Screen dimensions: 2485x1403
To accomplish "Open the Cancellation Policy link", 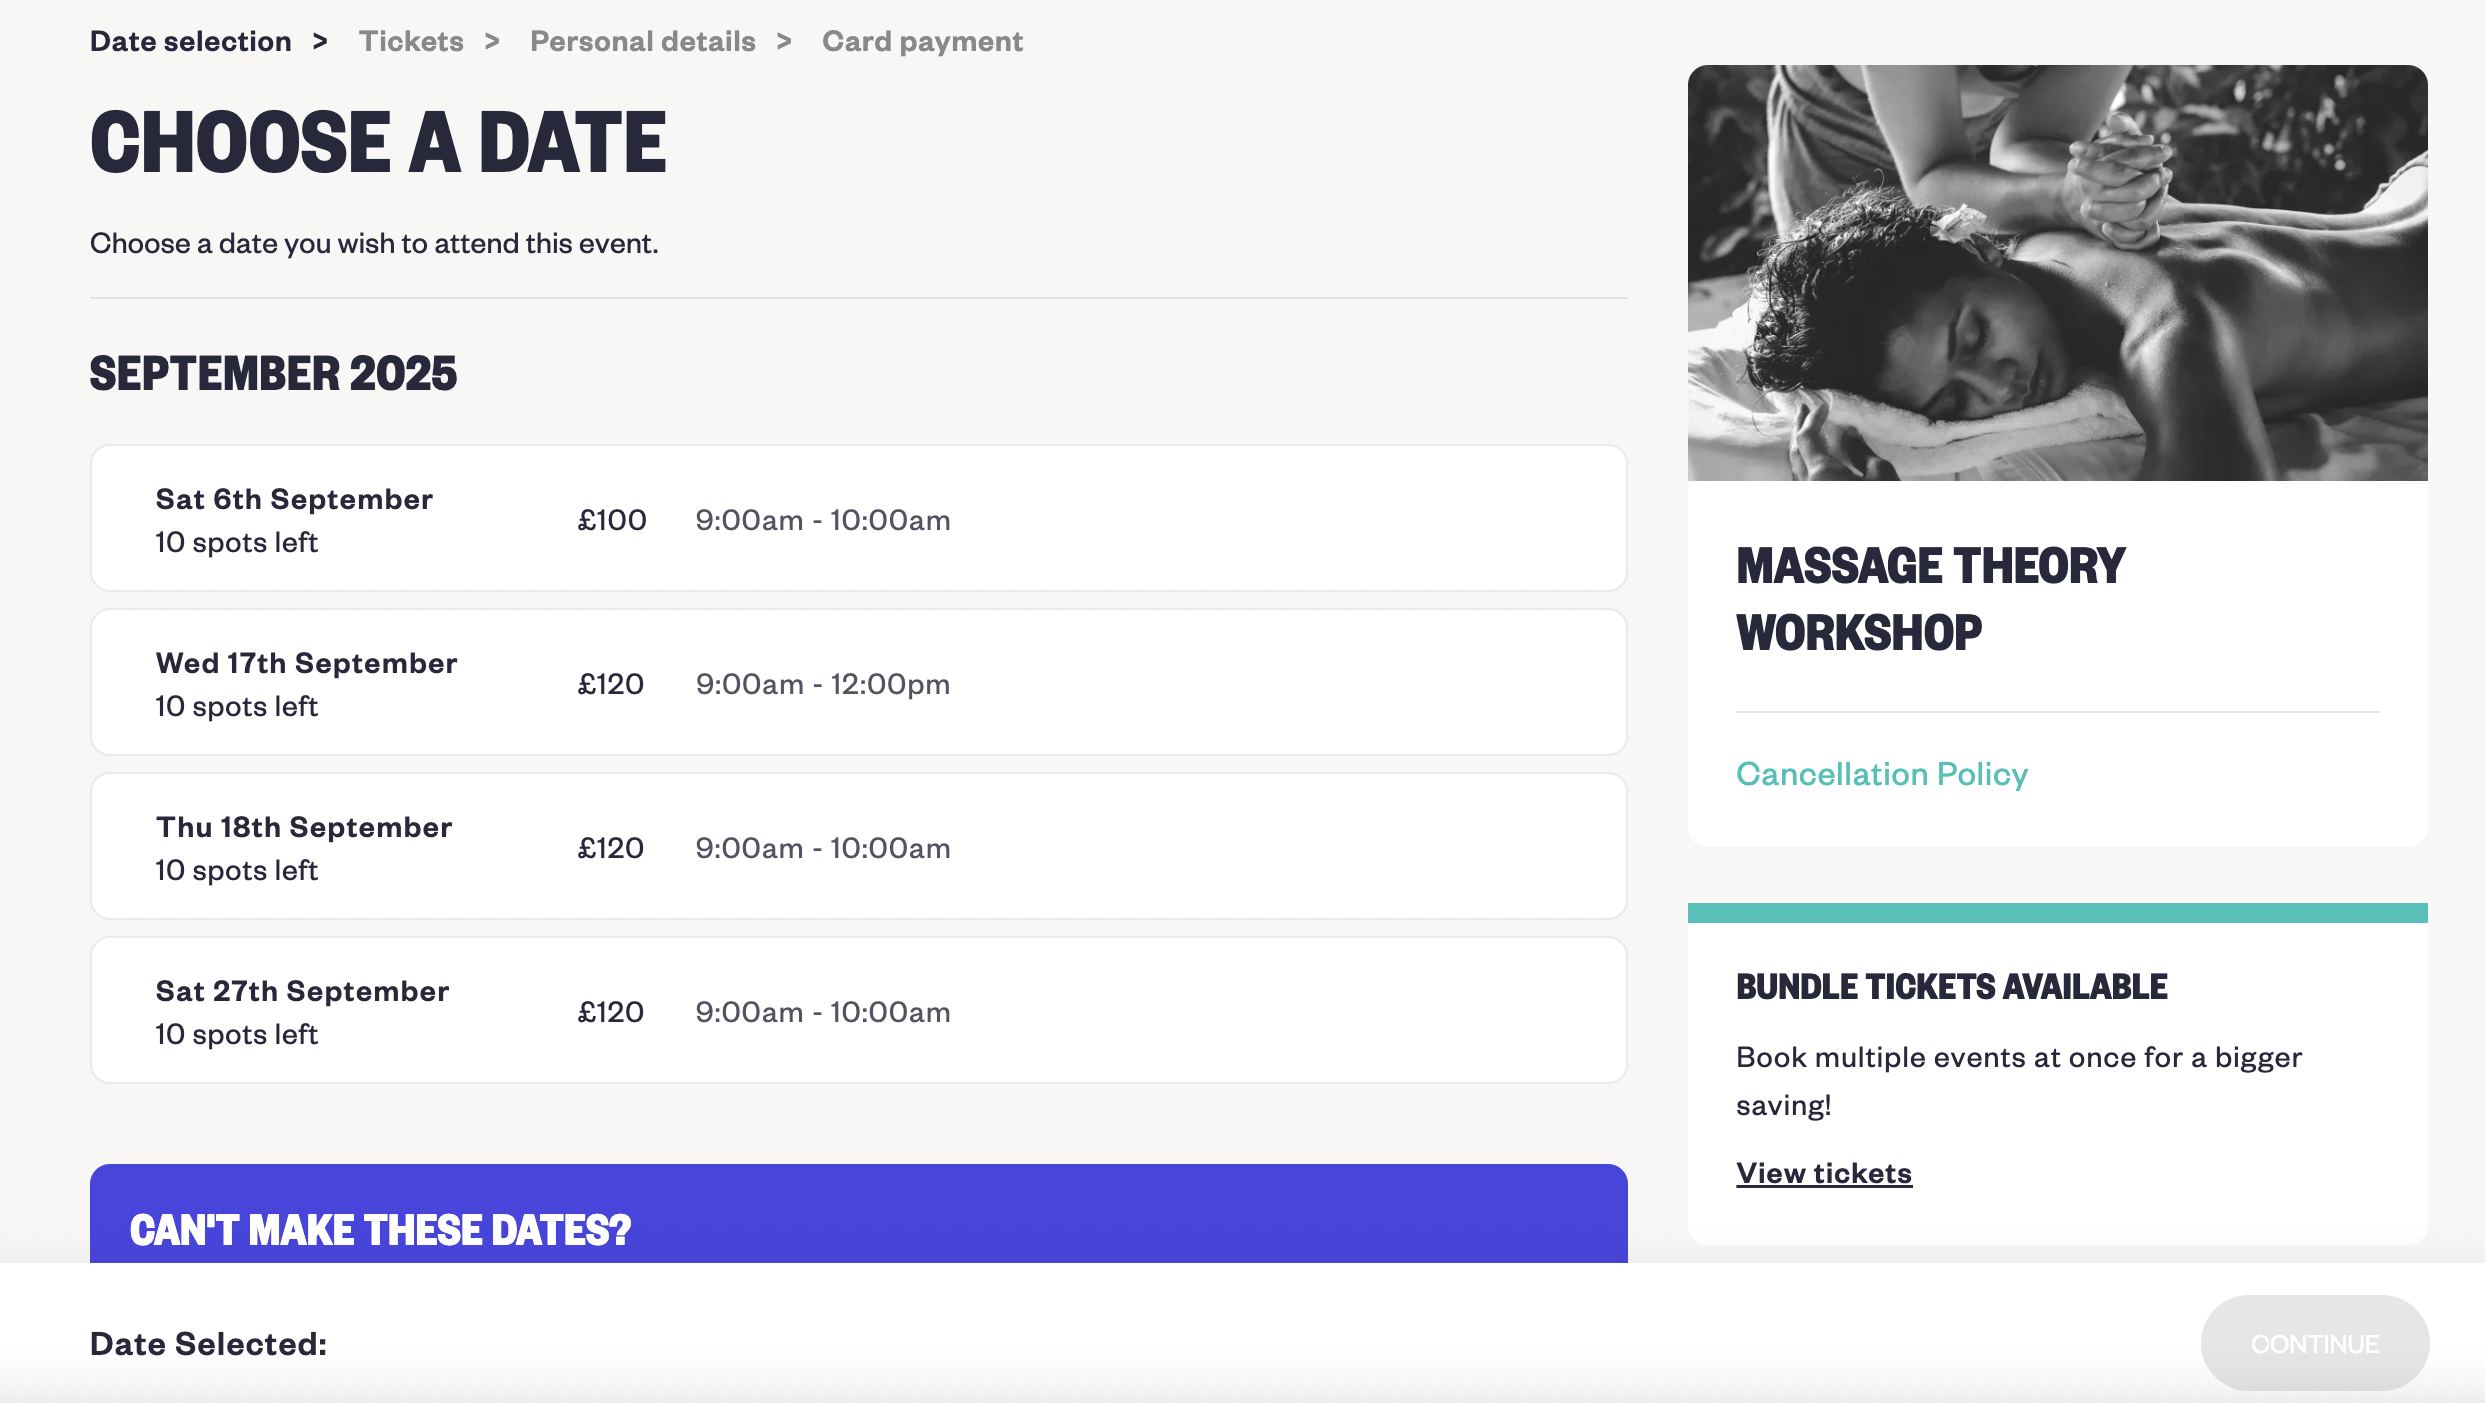I will click(x=1881, y=774).
